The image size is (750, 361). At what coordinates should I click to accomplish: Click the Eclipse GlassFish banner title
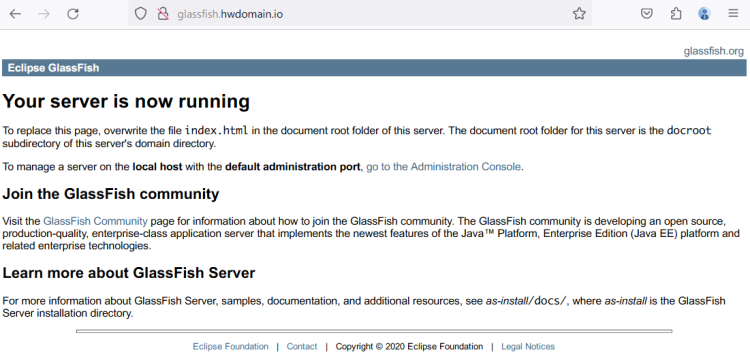54,68
